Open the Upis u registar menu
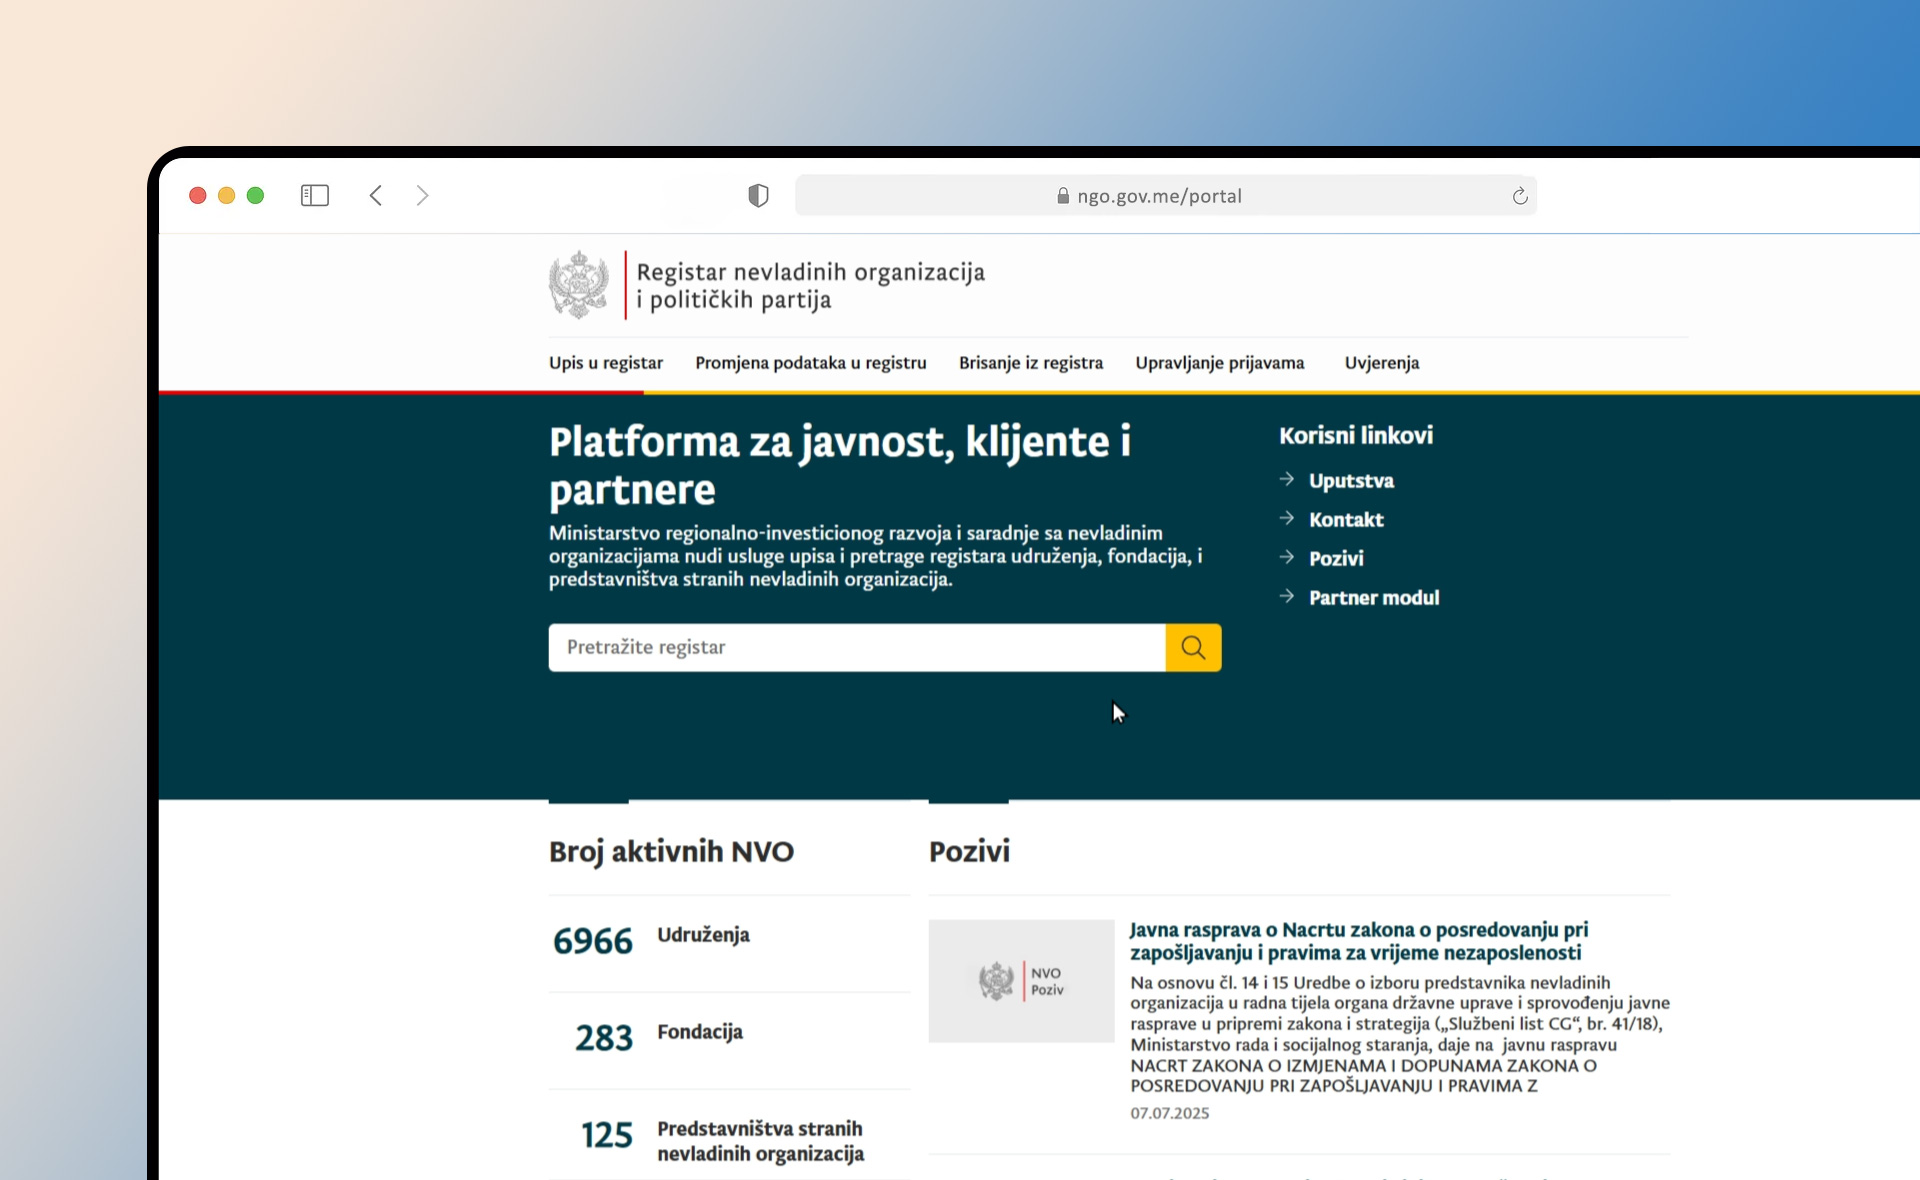Viewport: 1920px width, 1180px height. 605,363
